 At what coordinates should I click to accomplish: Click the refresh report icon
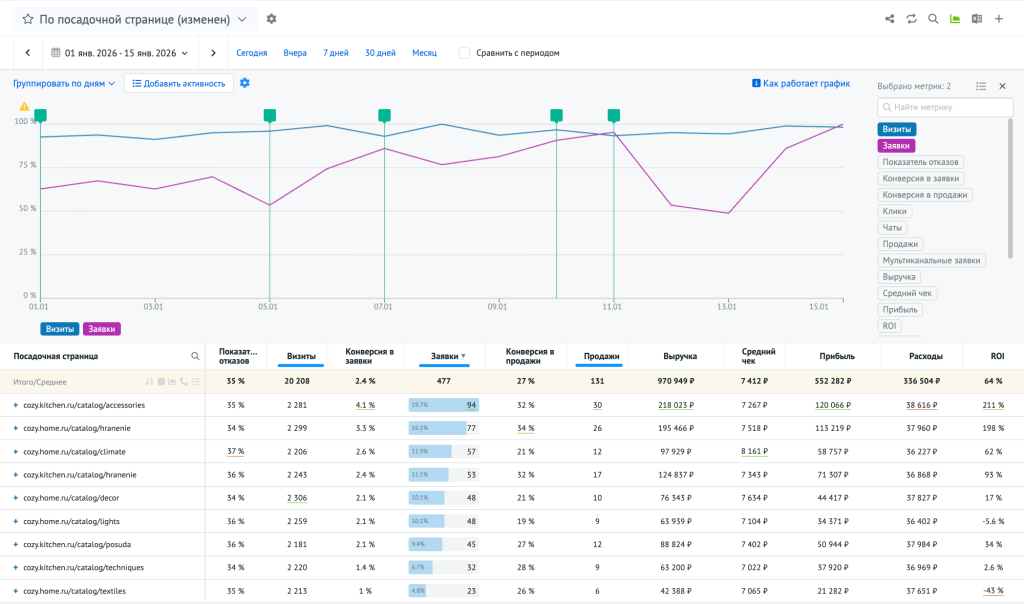pyautogui.click(x=911, y=19)
